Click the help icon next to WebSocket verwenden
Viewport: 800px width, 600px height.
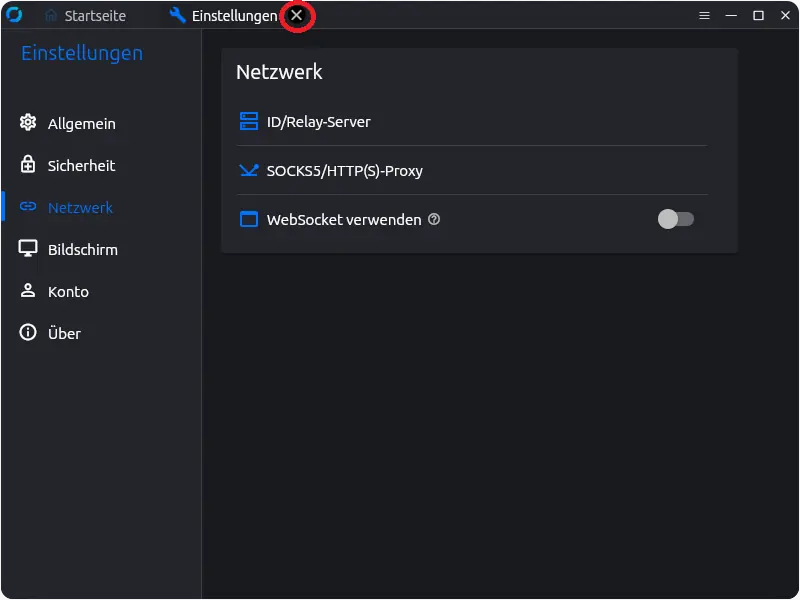click(434, 219)
